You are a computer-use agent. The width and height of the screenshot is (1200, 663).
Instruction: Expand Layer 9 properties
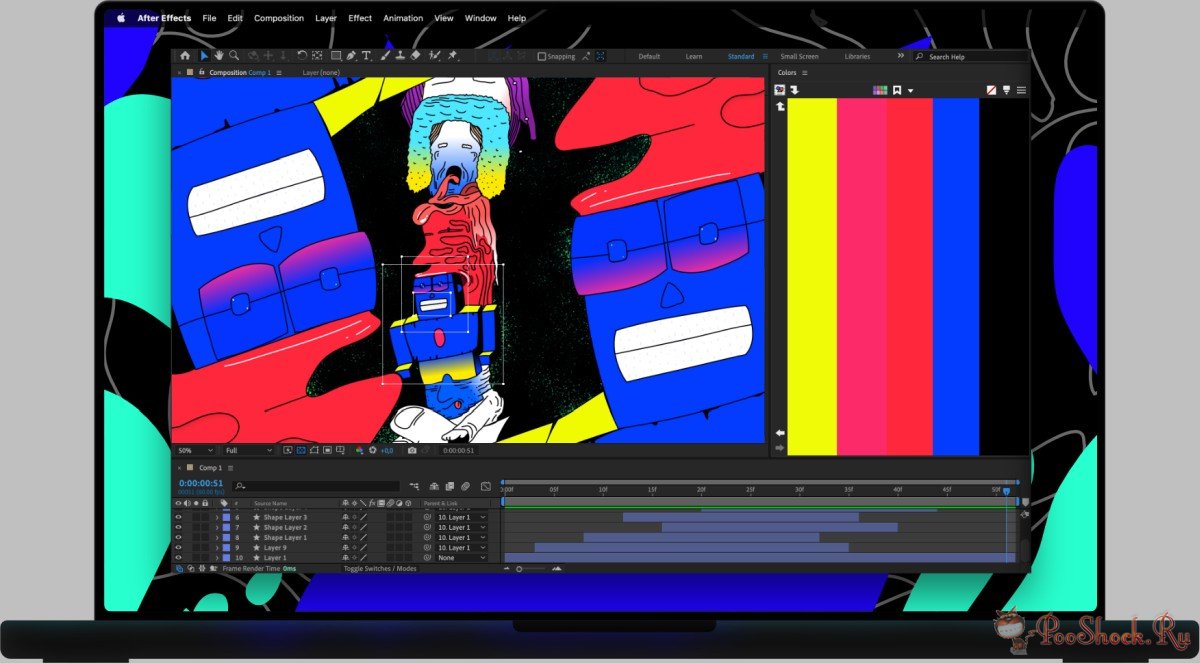(x=217, y=548)
